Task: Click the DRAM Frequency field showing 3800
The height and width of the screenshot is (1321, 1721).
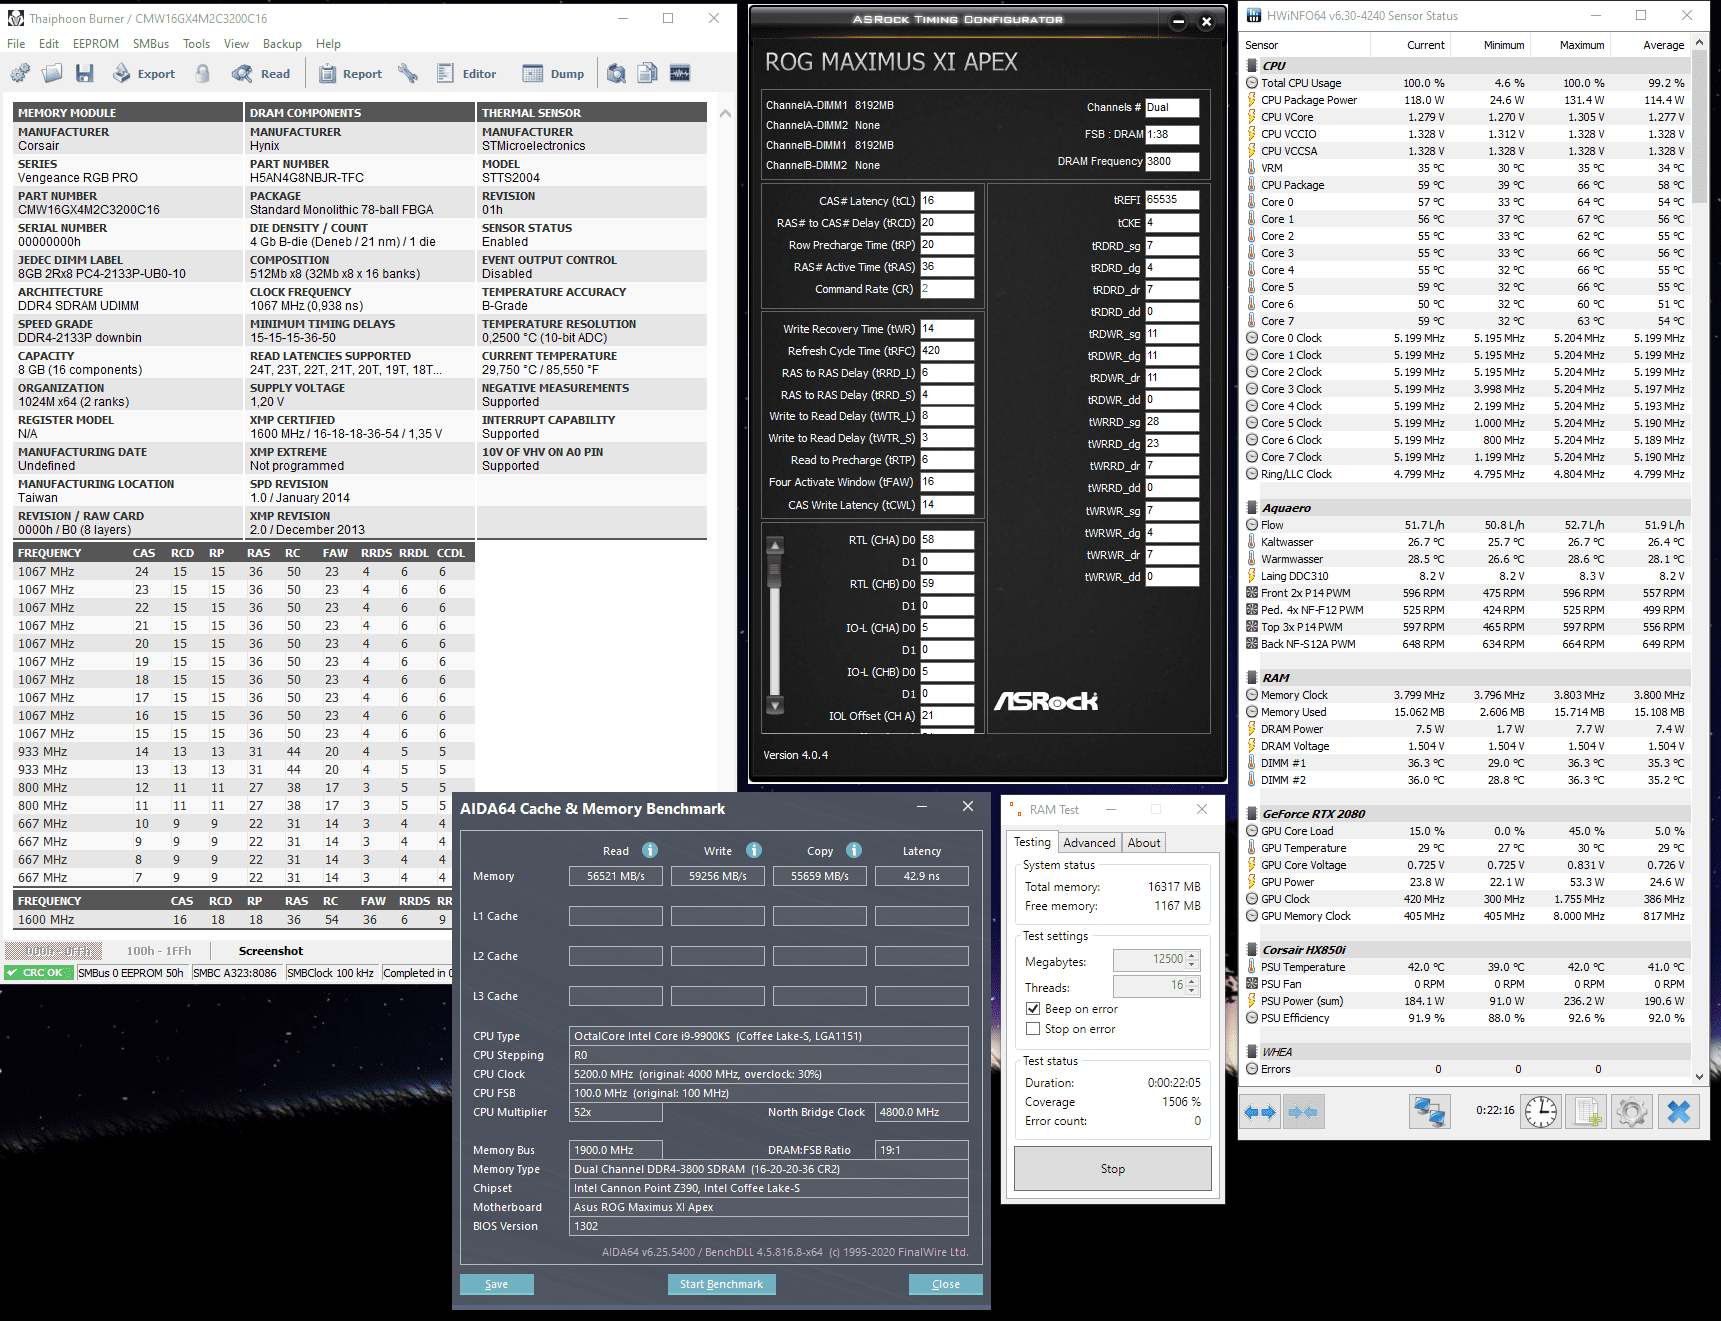Action: tap(1172, 161)
